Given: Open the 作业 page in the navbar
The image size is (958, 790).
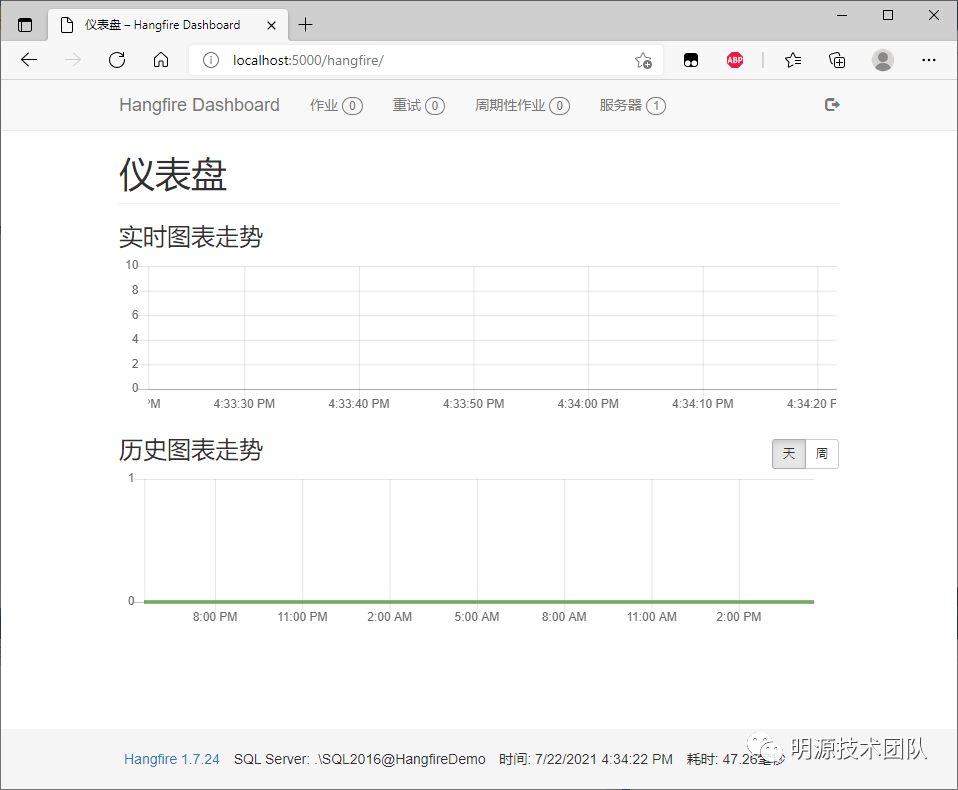Looking at the screenshot, I should pos(335,105).
